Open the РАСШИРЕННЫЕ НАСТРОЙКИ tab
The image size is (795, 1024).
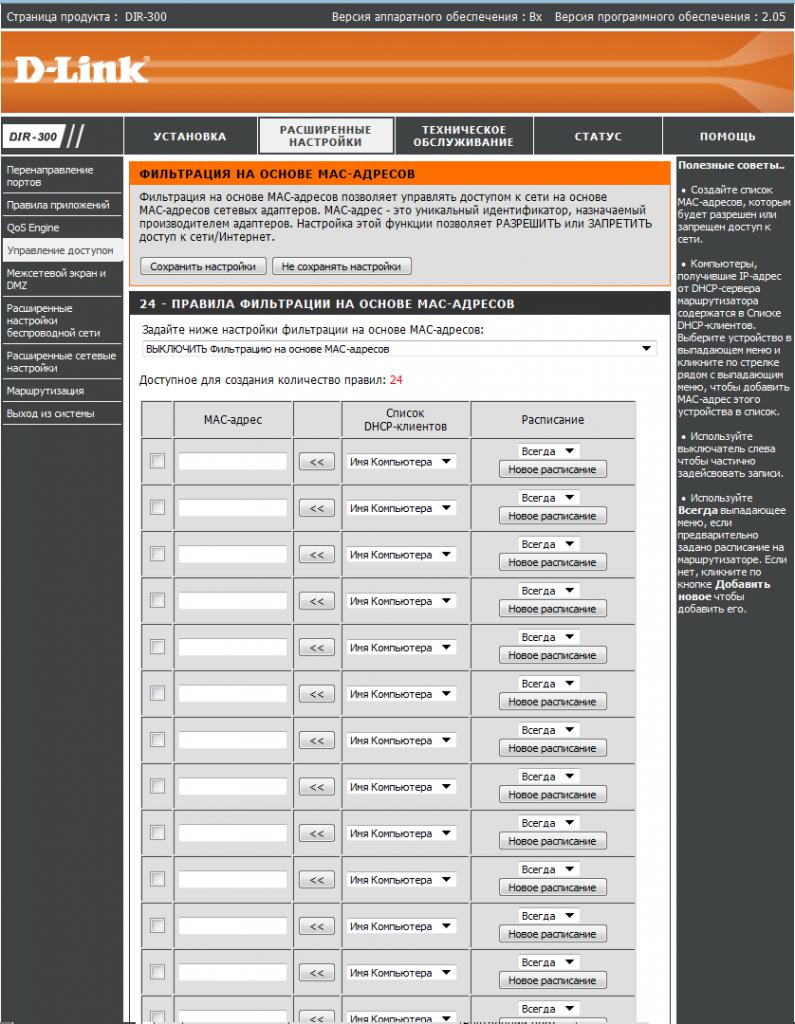coord(326,136)
